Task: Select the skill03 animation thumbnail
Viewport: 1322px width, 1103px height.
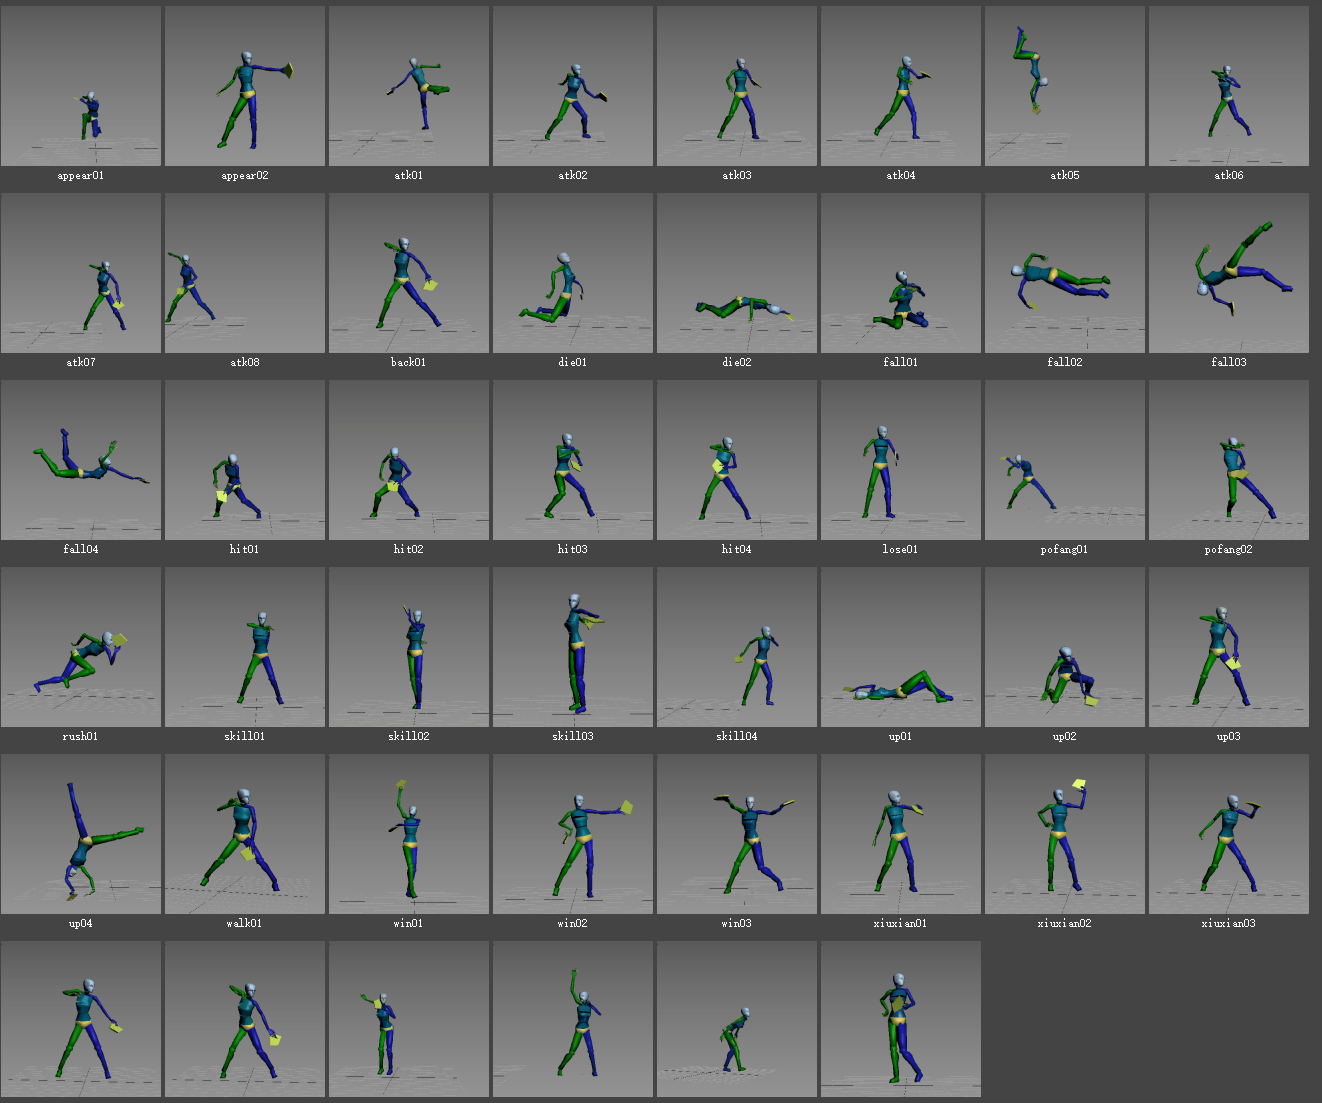Action: click(573, 647)
